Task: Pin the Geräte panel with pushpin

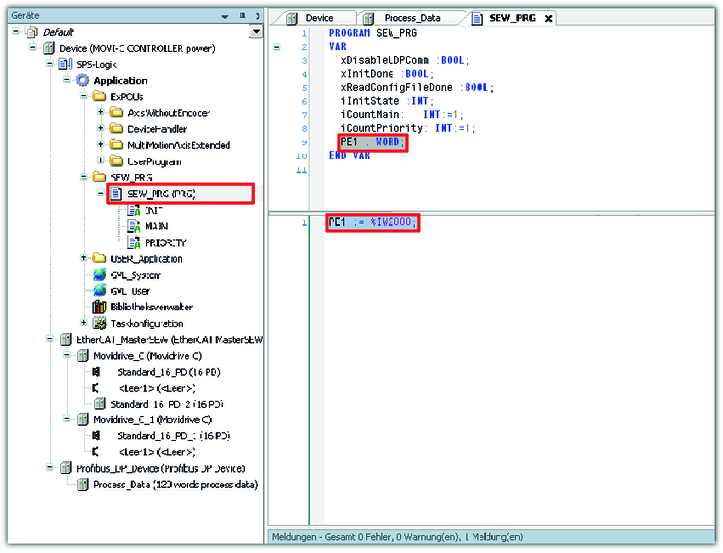Action: [242, 16]
